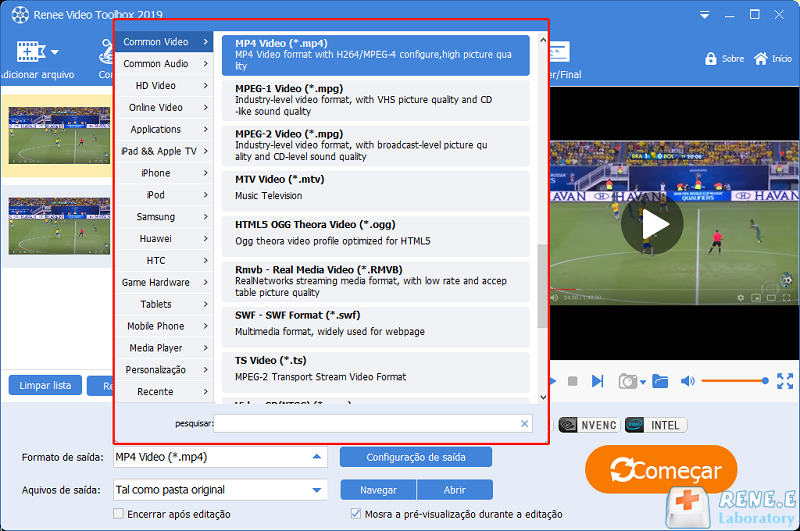Click the Renee Video Toolbox logo icon

[20, 15]
